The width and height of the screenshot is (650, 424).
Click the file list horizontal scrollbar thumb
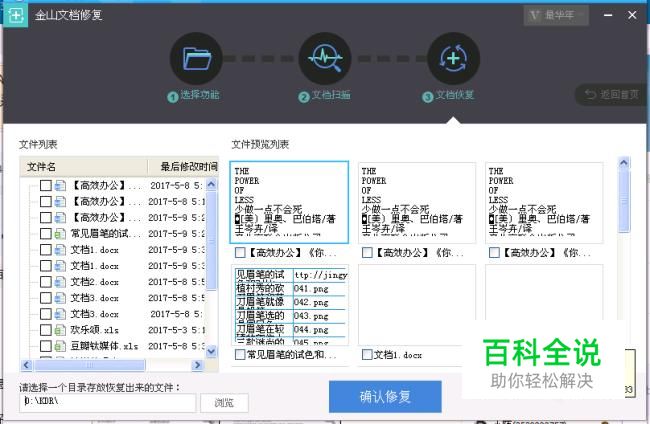90,365
